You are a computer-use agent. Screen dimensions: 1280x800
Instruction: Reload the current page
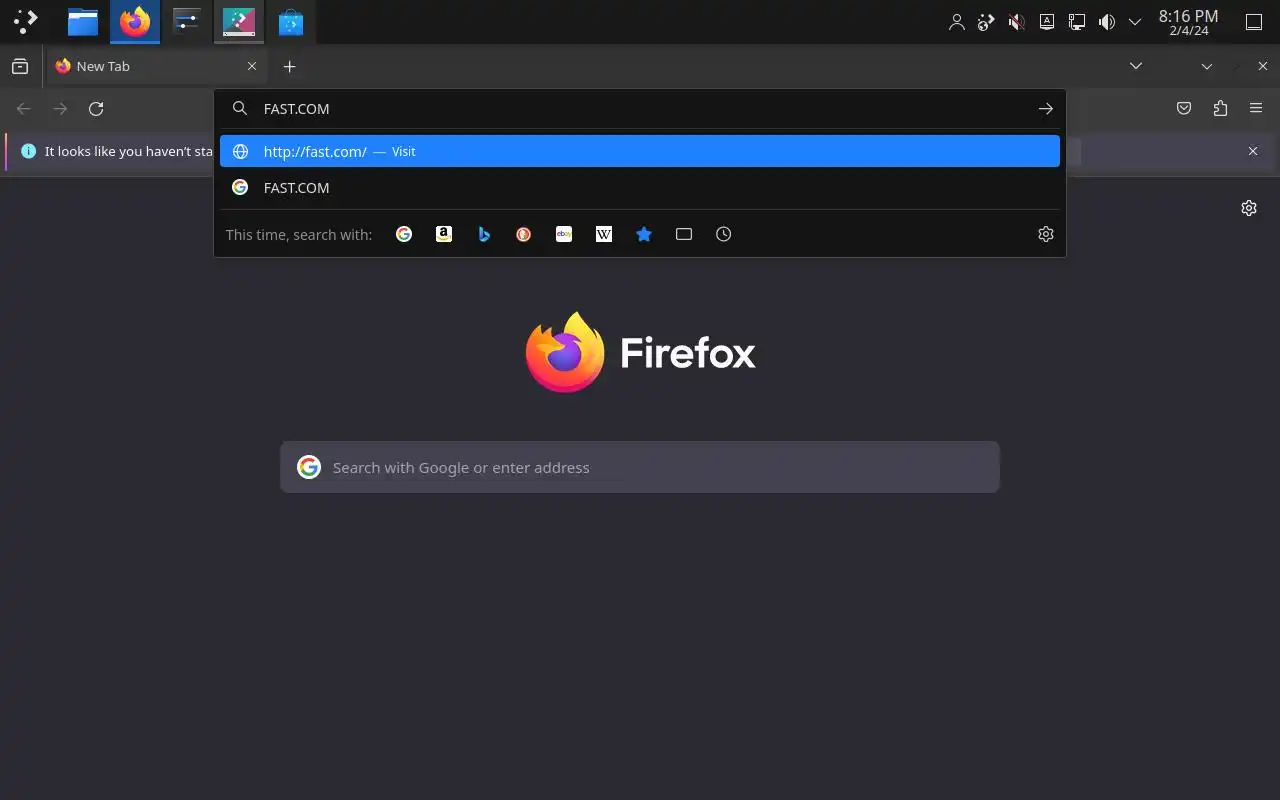(x=96, y=109)
